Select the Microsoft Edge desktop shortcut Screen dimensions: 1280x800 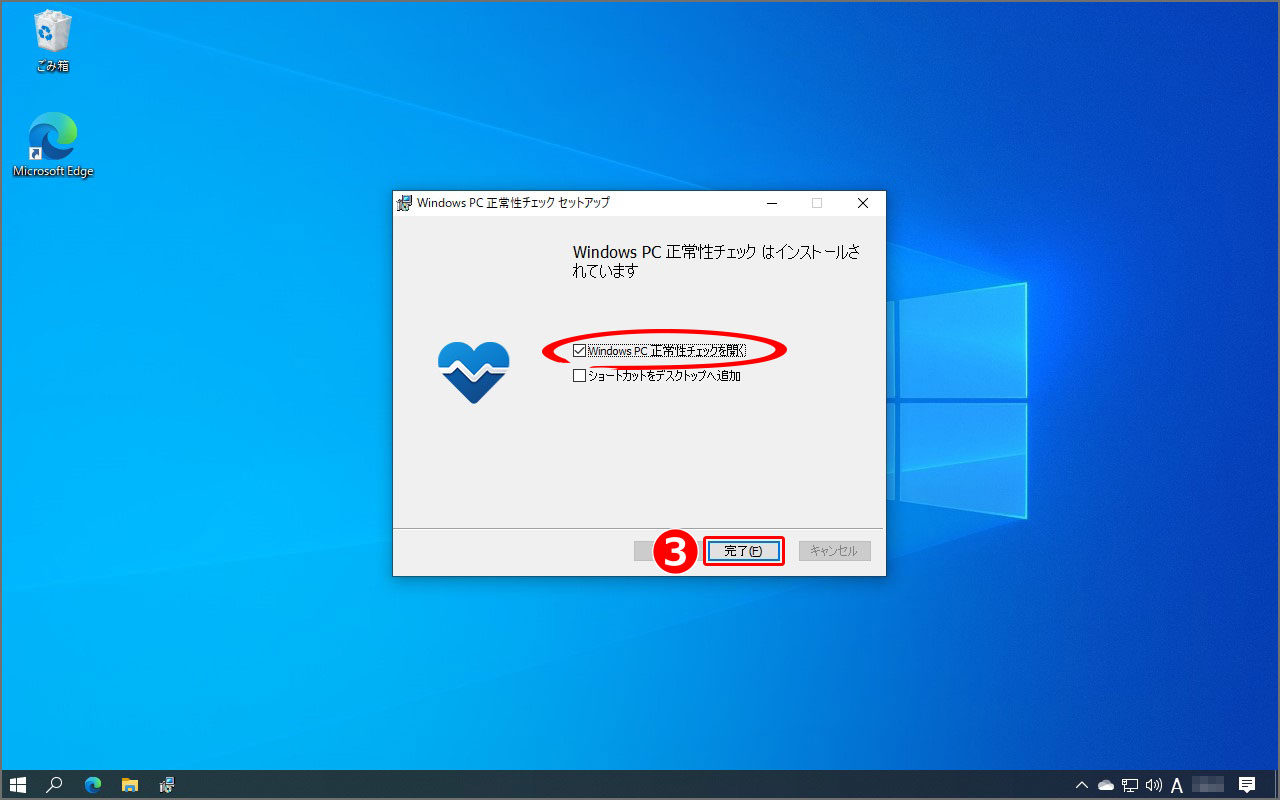coord(53,145)
